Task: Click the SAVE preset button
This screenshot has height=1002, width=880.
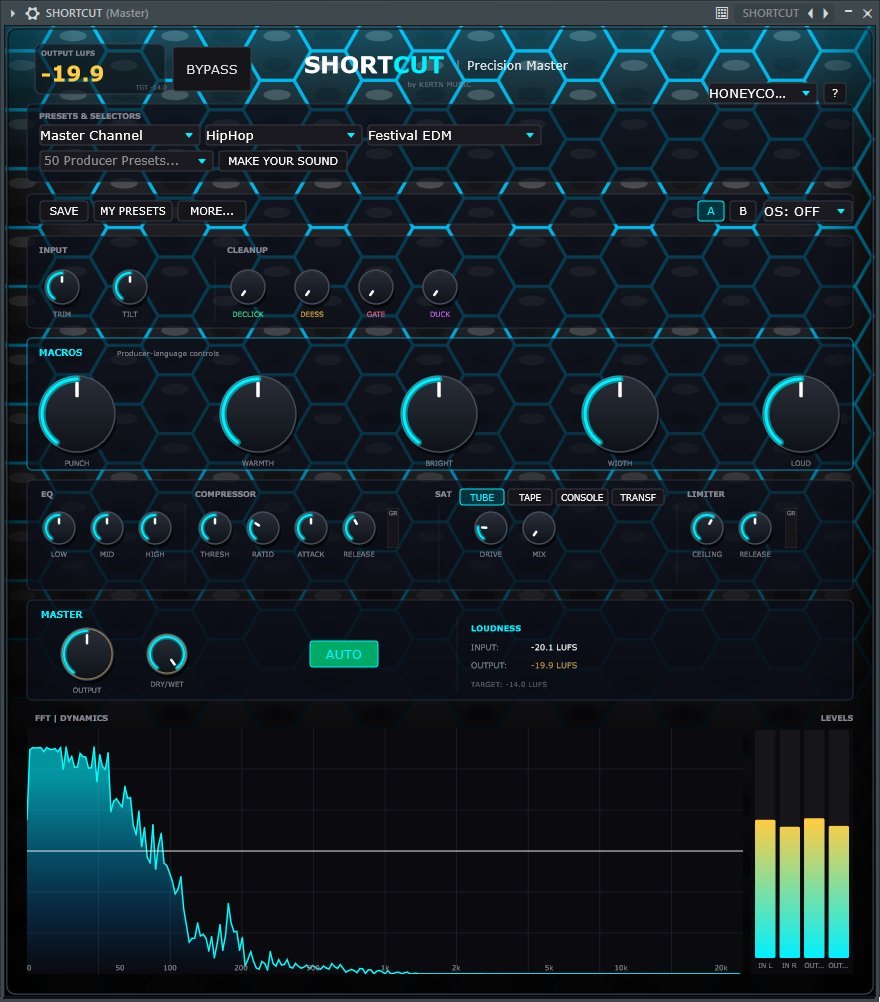Action: pos(64,211)
